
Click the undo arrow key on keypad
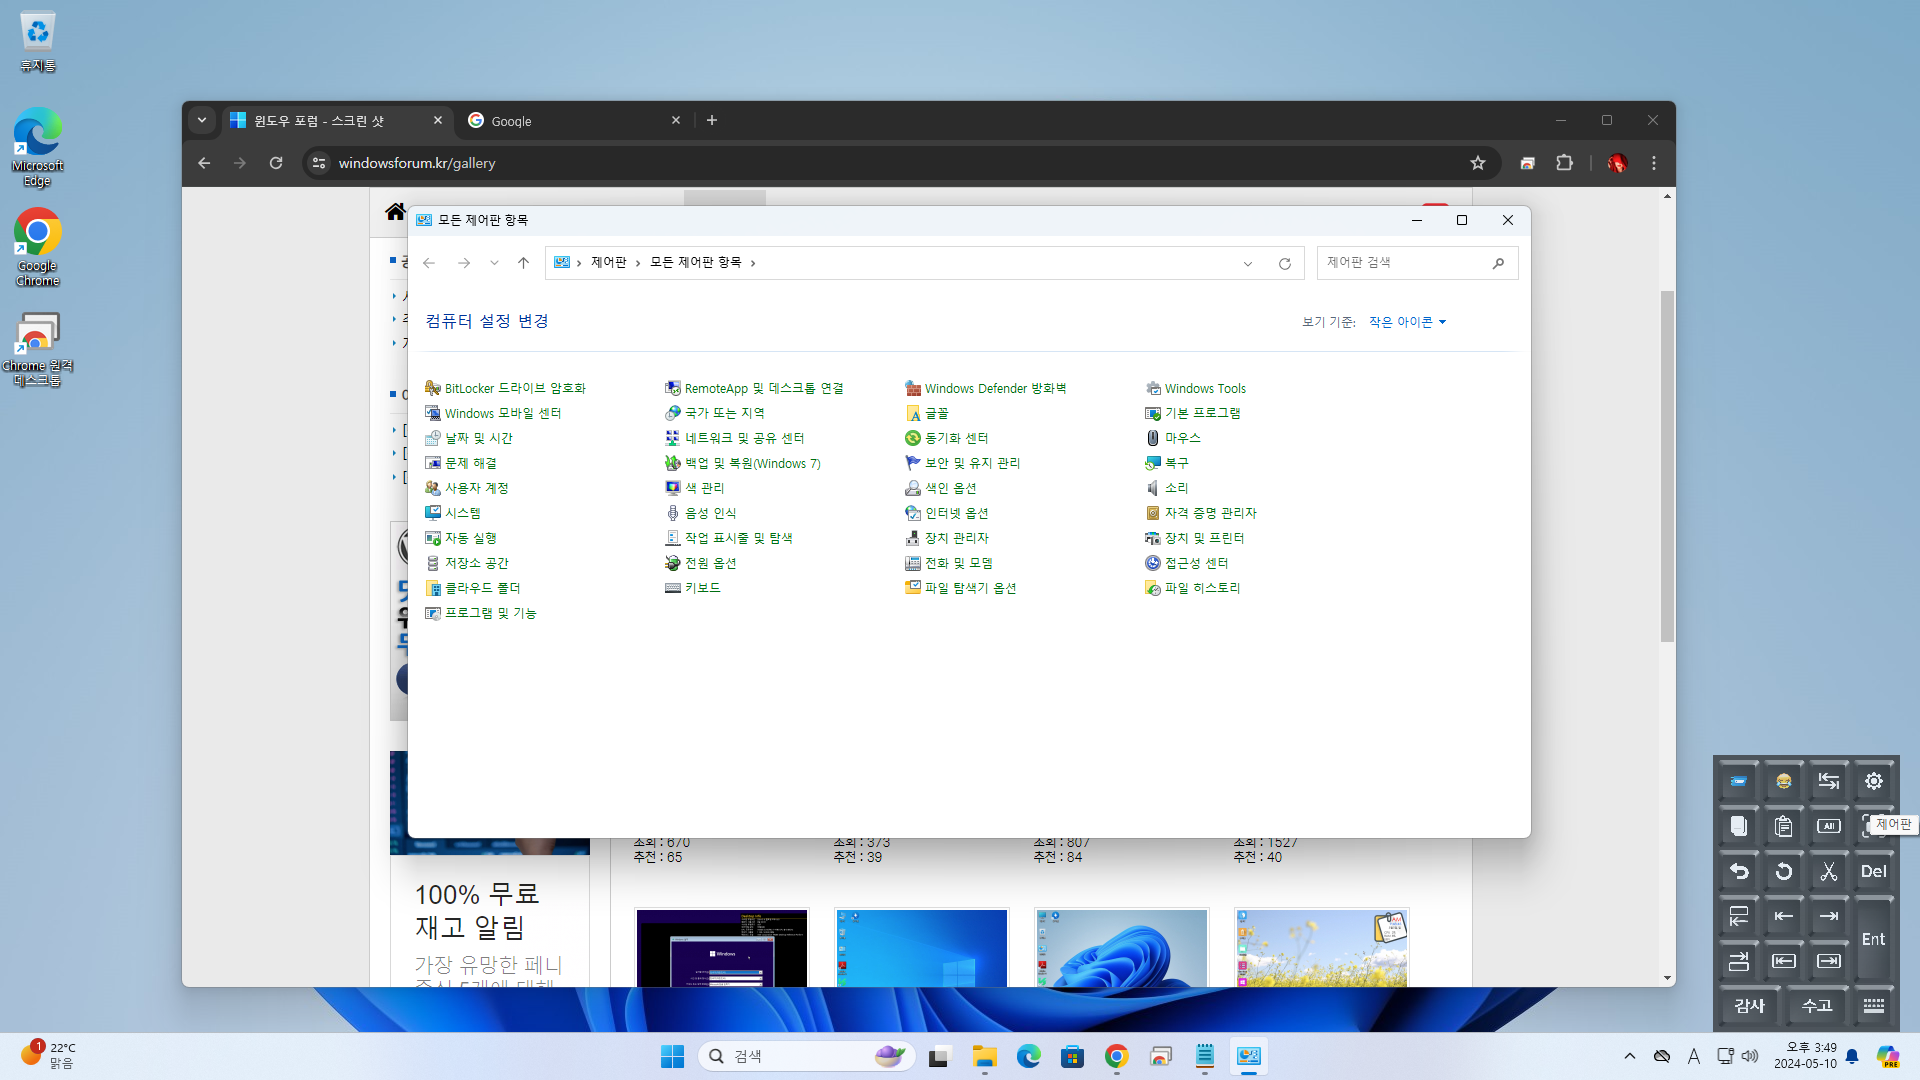(x=1739, y=871)
